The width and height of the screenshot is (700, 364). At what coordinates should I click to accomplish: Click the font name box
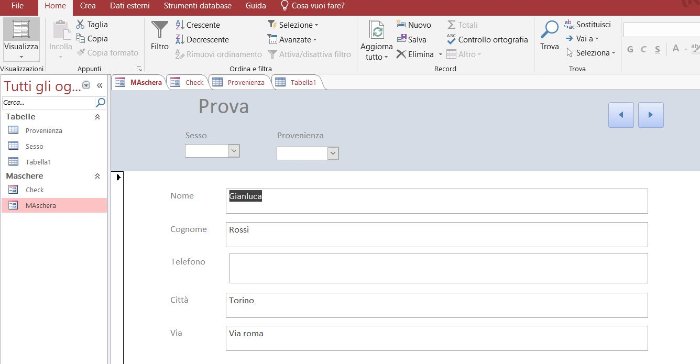(661, 29)
